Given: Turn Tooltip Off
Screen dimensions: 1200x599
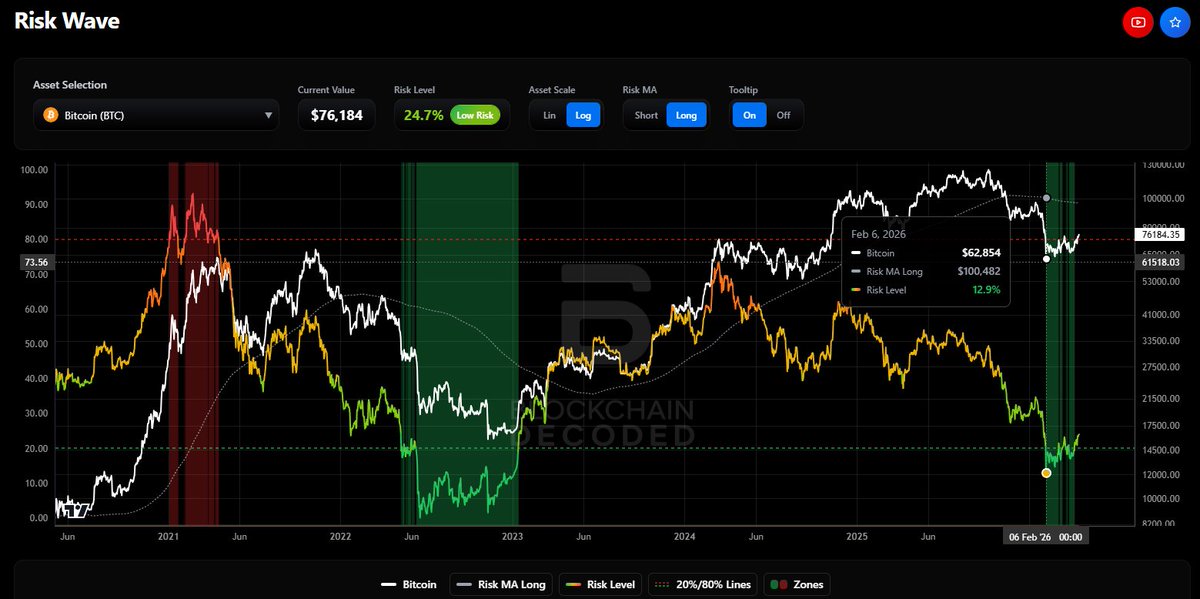Looking at the screenshot, I should click(x=783, y=115).
